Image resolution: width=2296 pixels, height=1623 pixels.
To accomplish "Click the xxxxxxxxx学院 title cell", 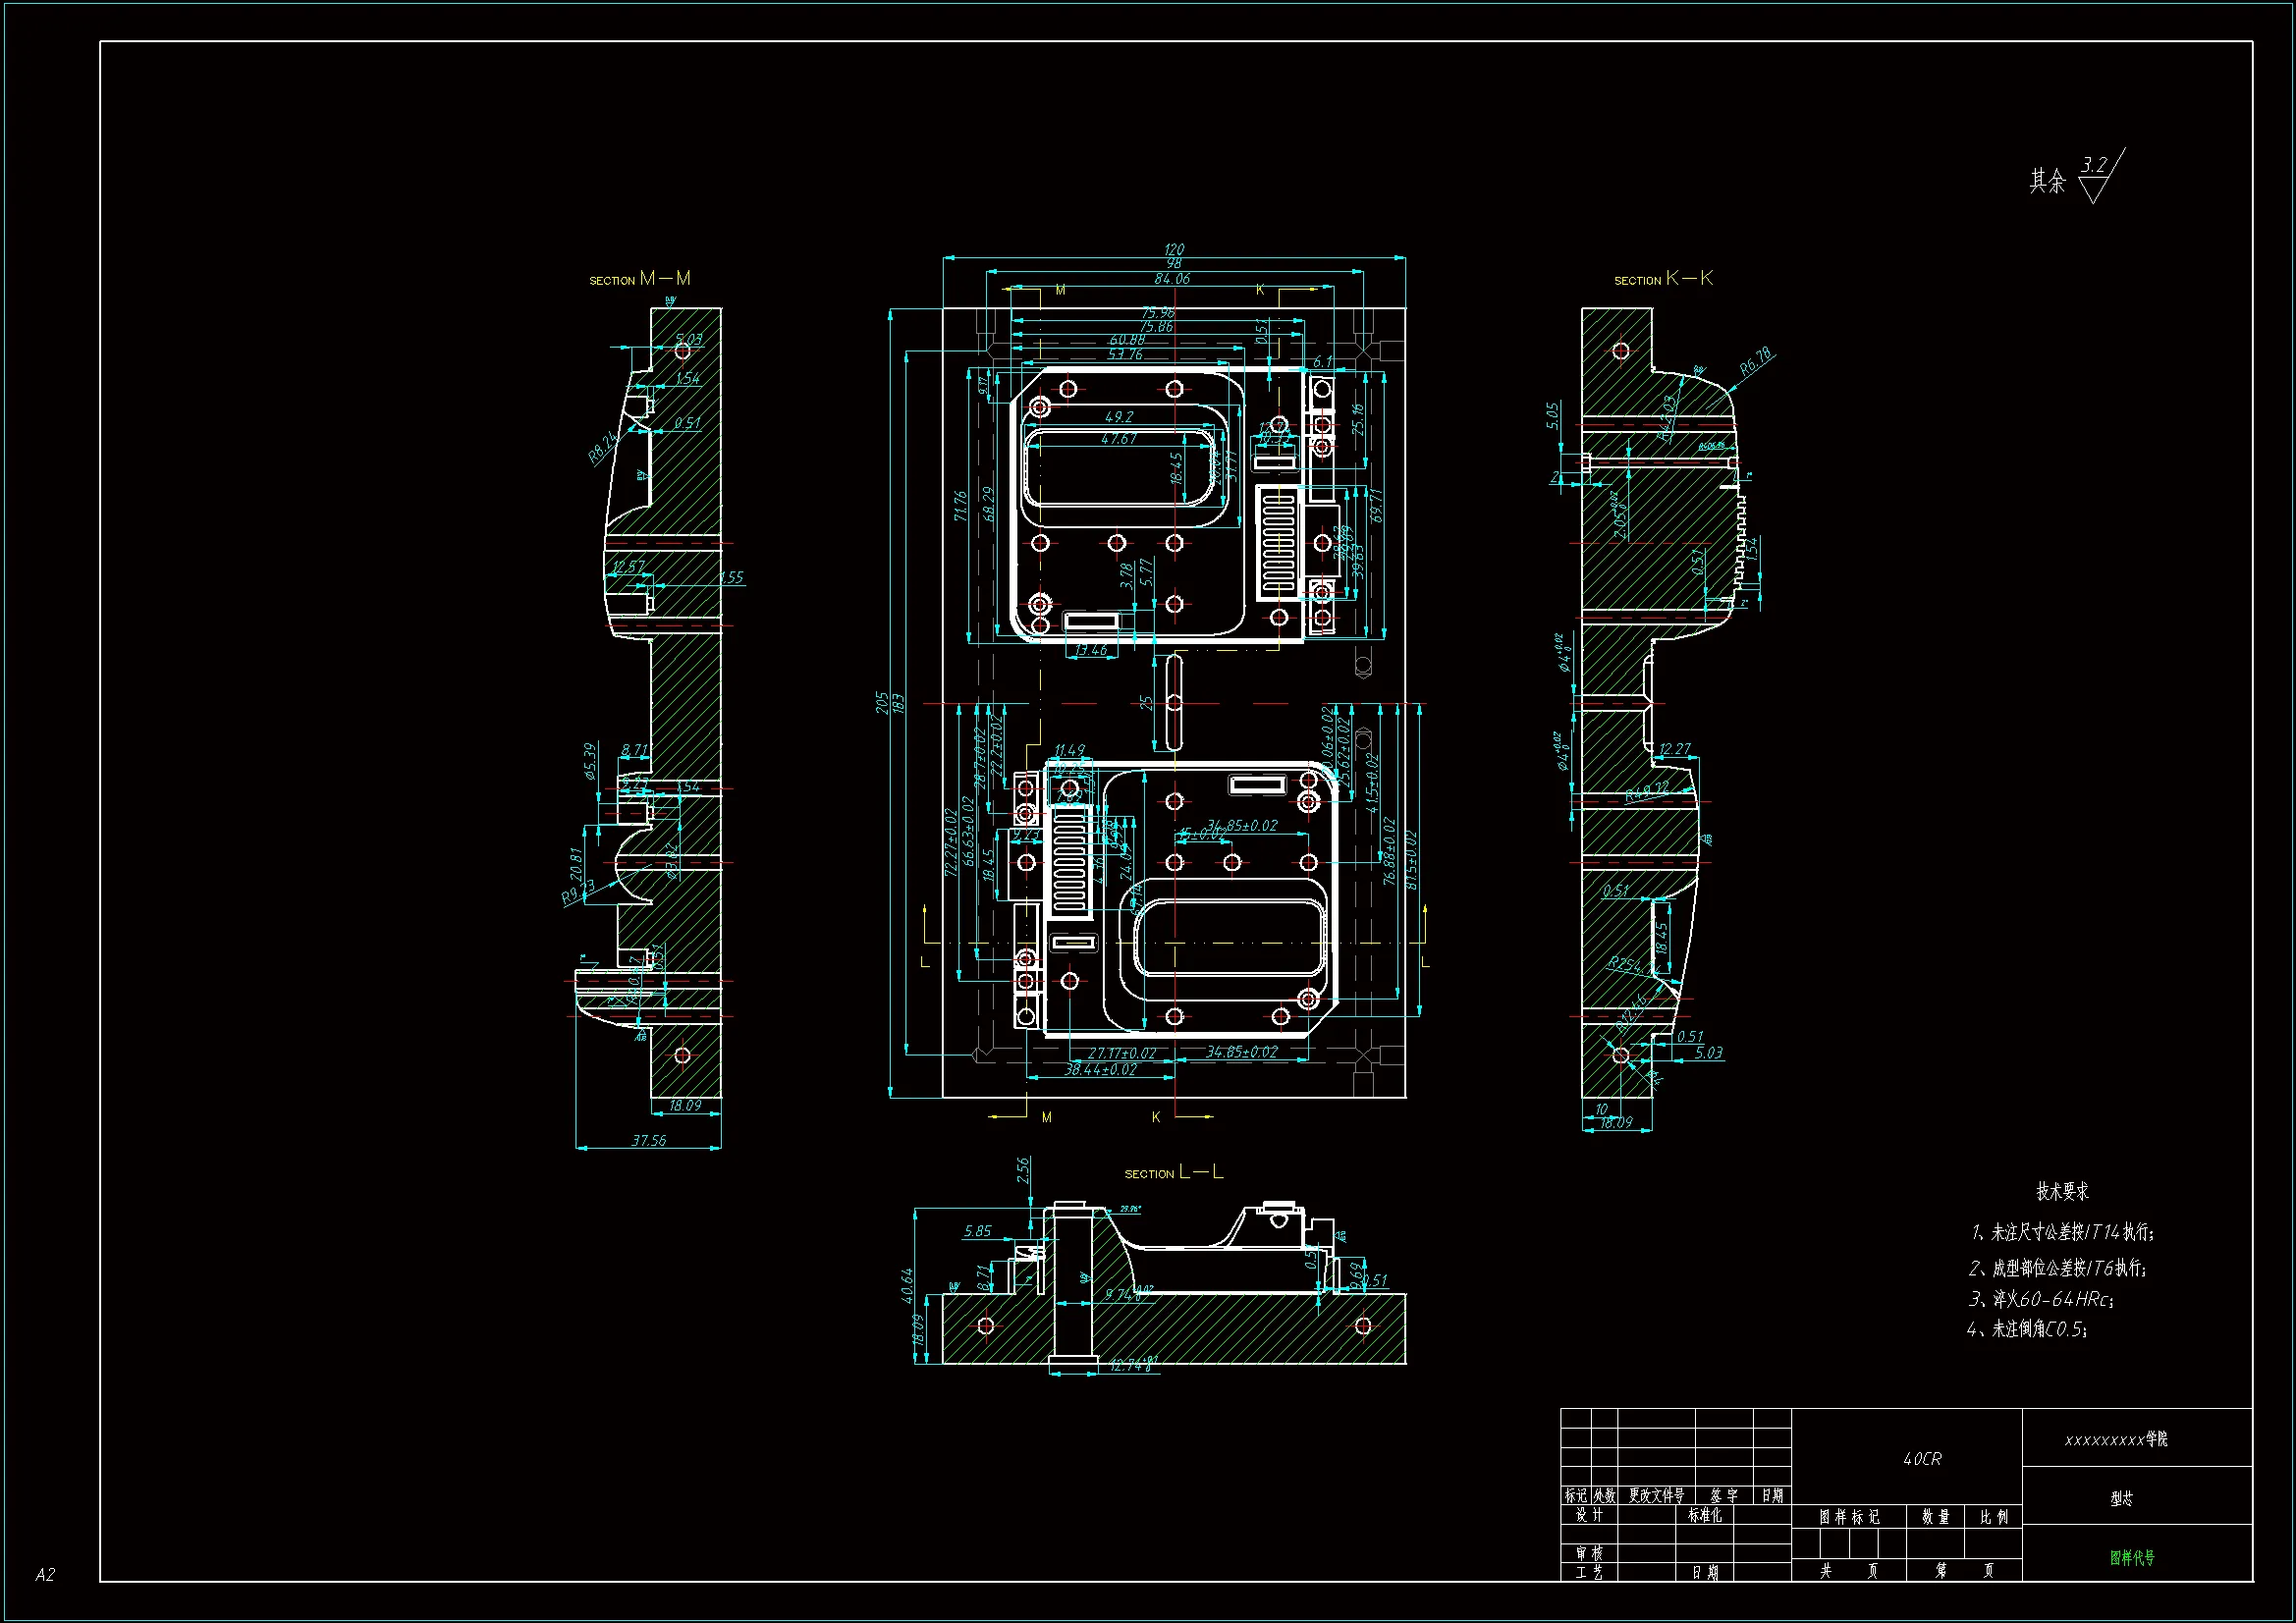I will [x=2116, y=1439].
